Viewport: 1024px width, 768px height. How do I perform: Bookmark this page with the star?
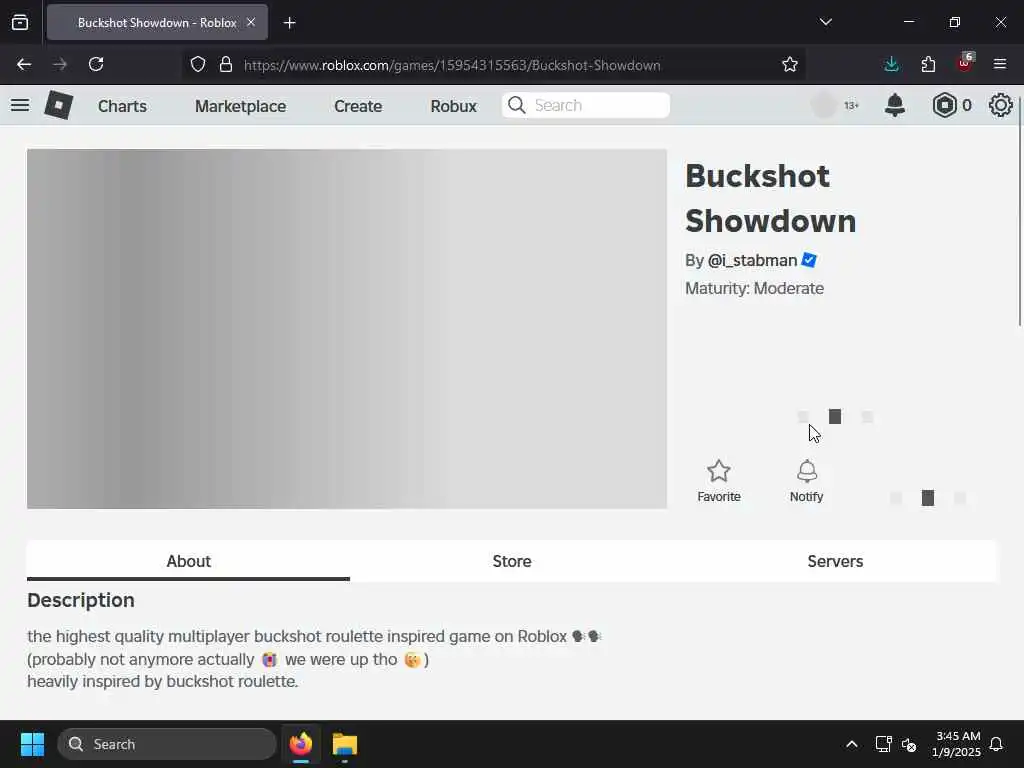click(x=790, y=64)
